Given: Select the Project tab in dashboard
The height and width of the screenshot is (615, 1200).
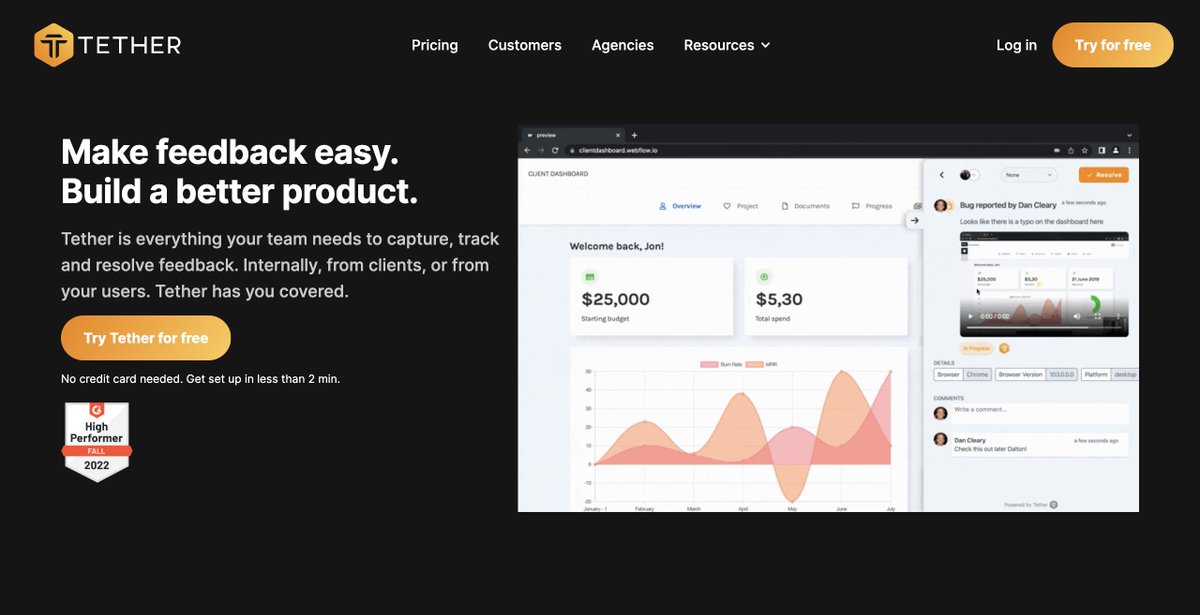Looking at the screenshot, I should pos(741,206).
